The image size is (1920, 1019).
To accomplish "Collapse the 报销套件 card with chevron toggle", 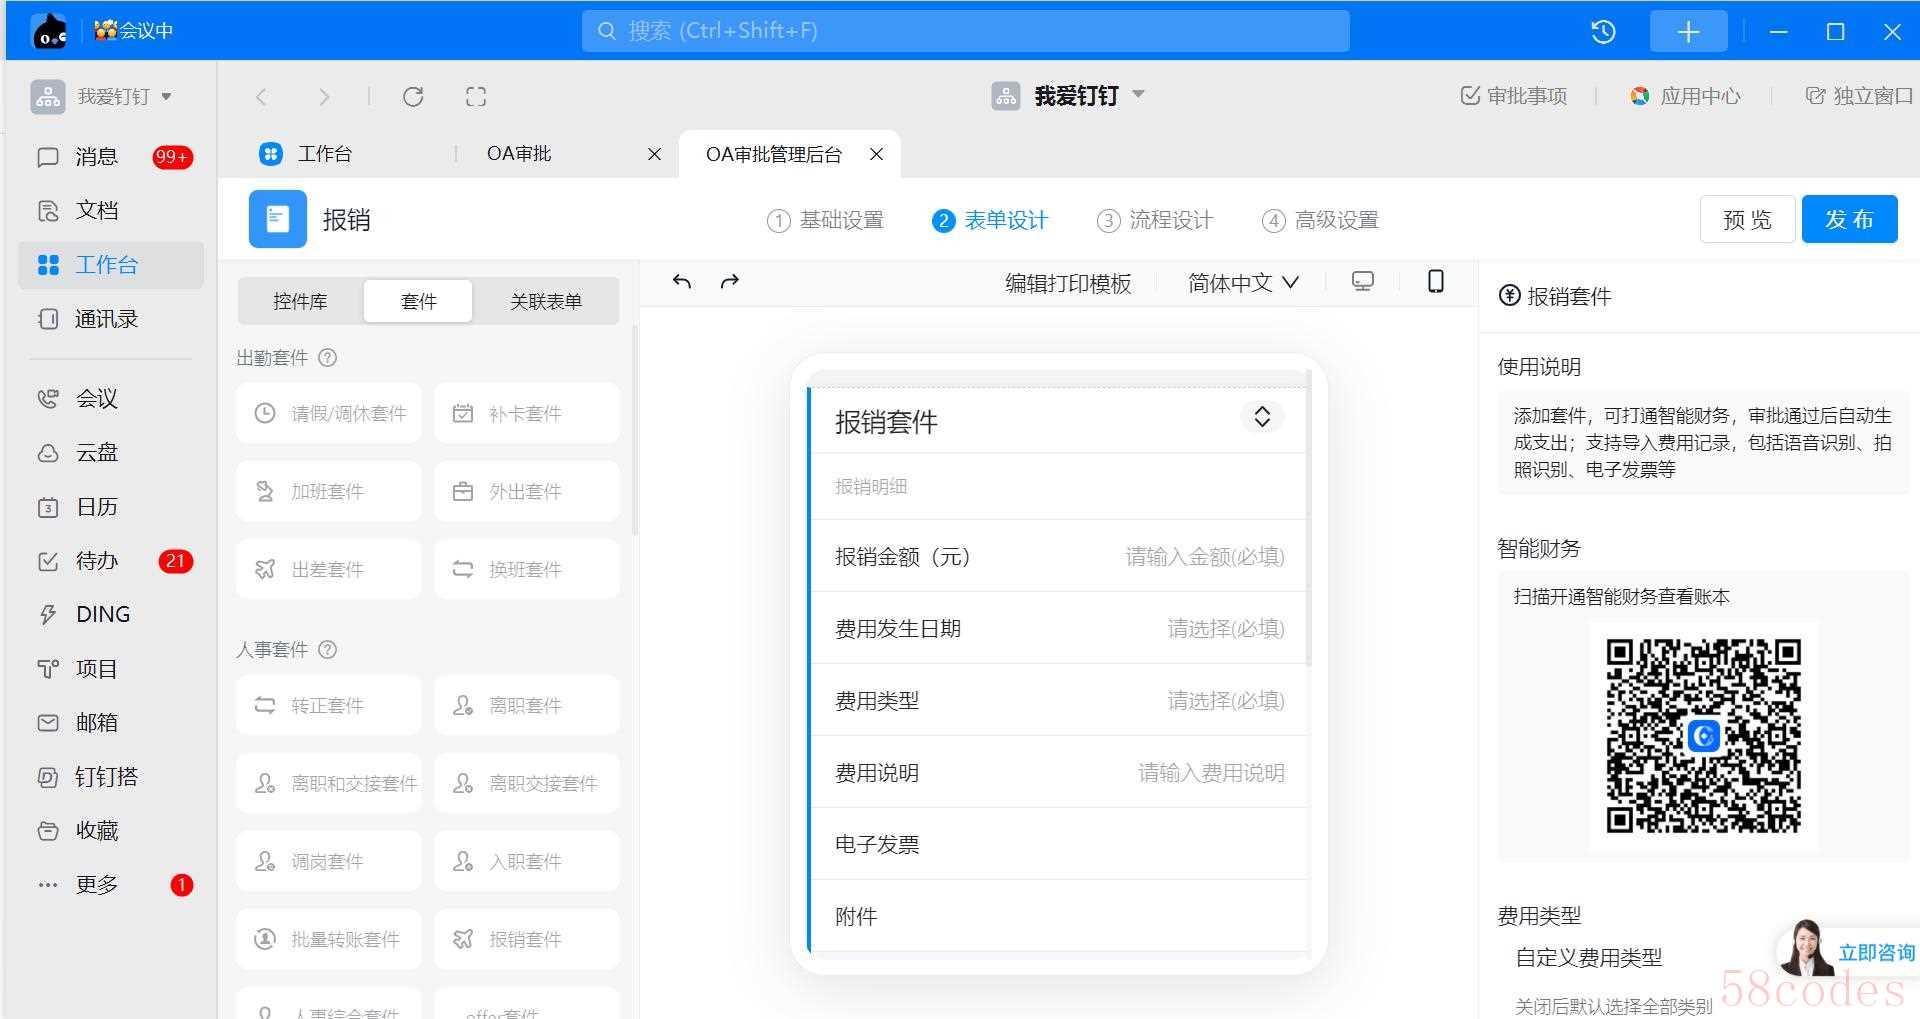I will [x=1262, y=417].
